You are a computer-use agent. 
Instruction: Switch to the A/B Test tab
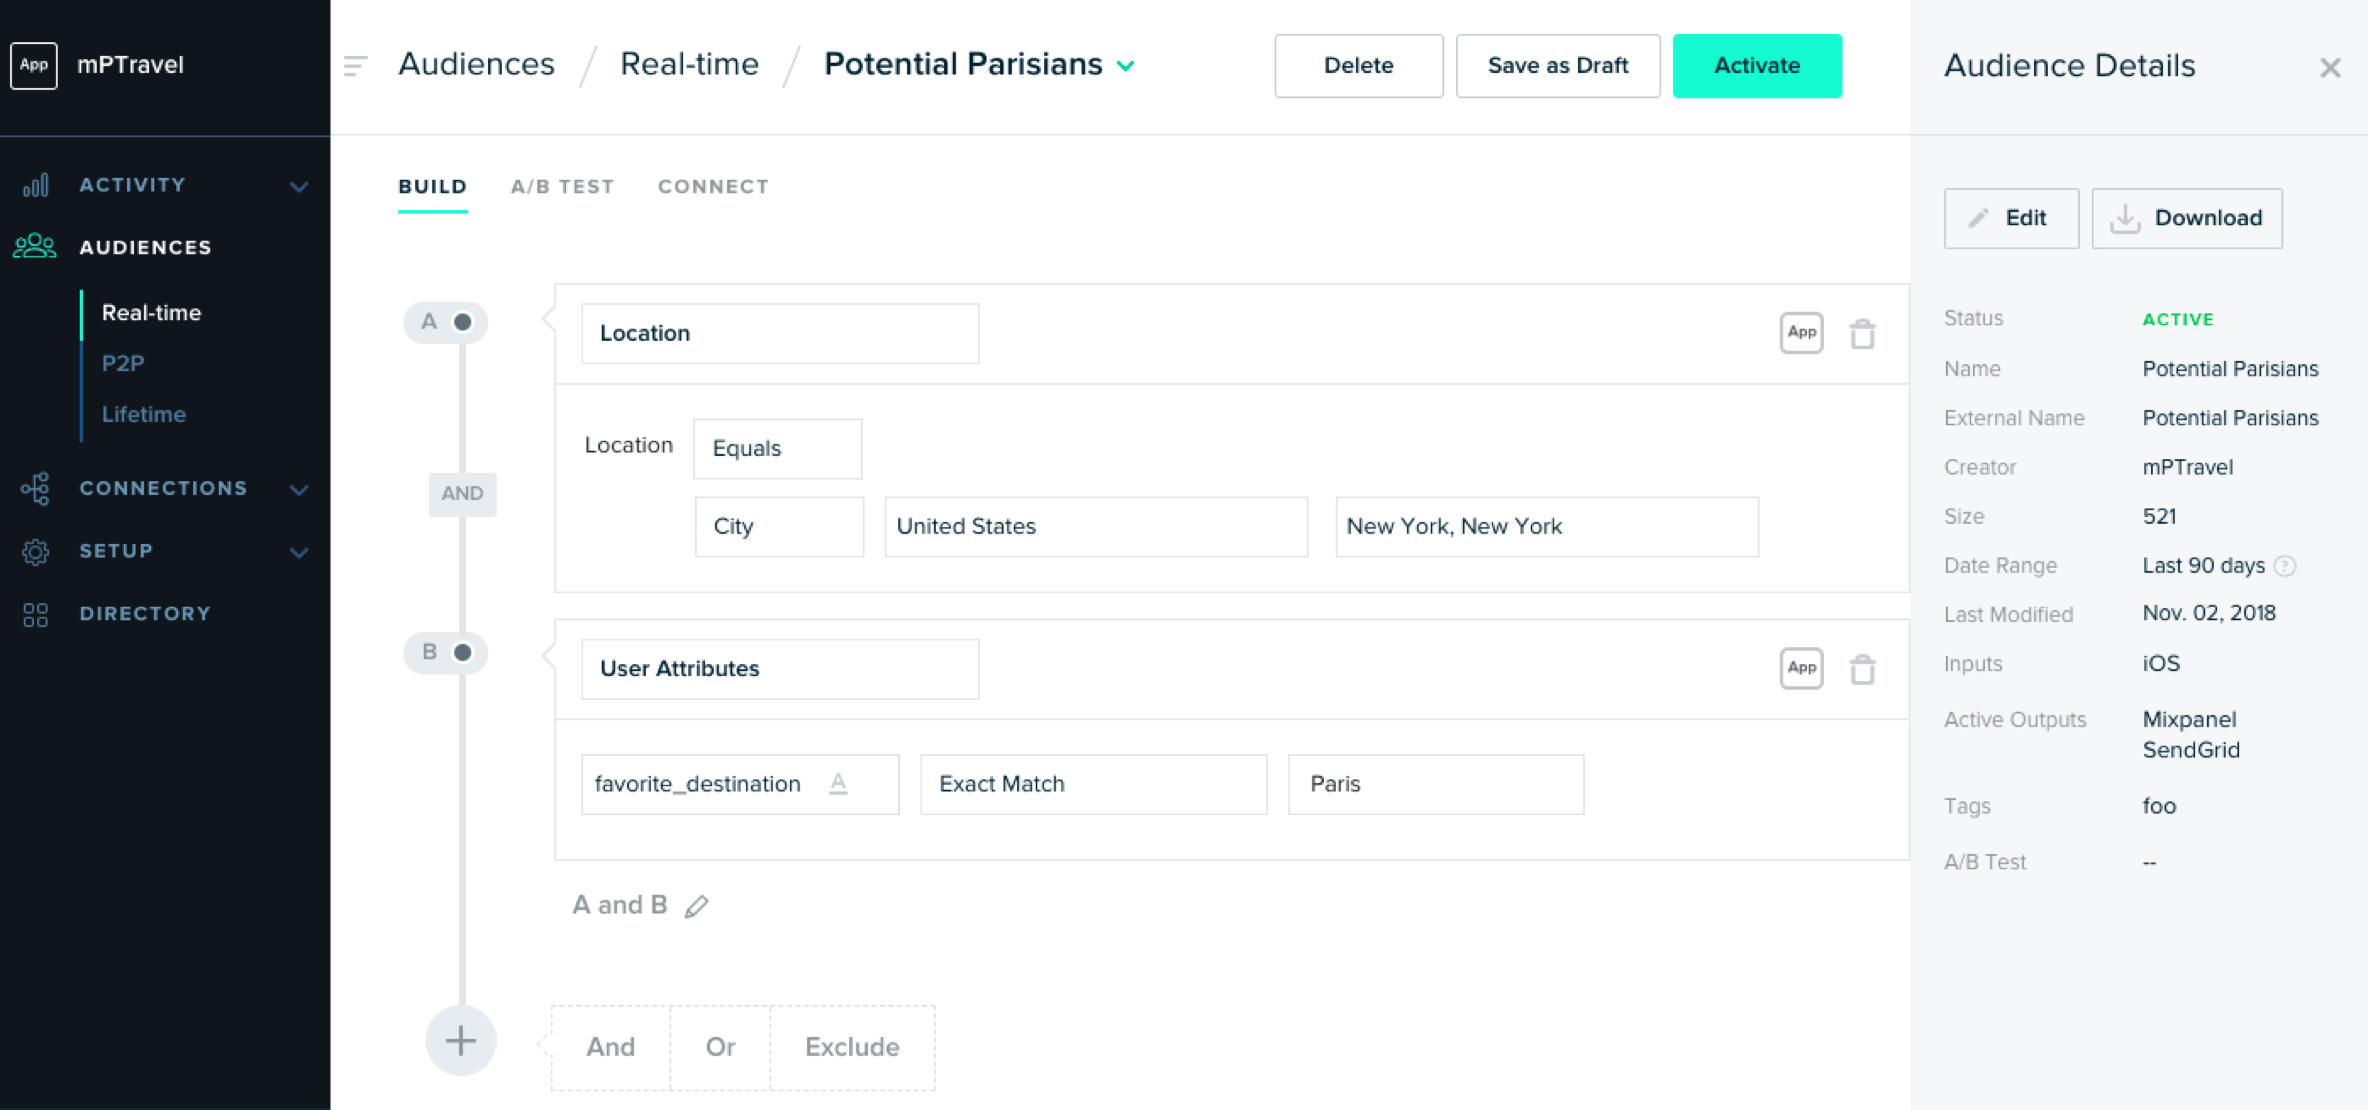coord(560,186)
